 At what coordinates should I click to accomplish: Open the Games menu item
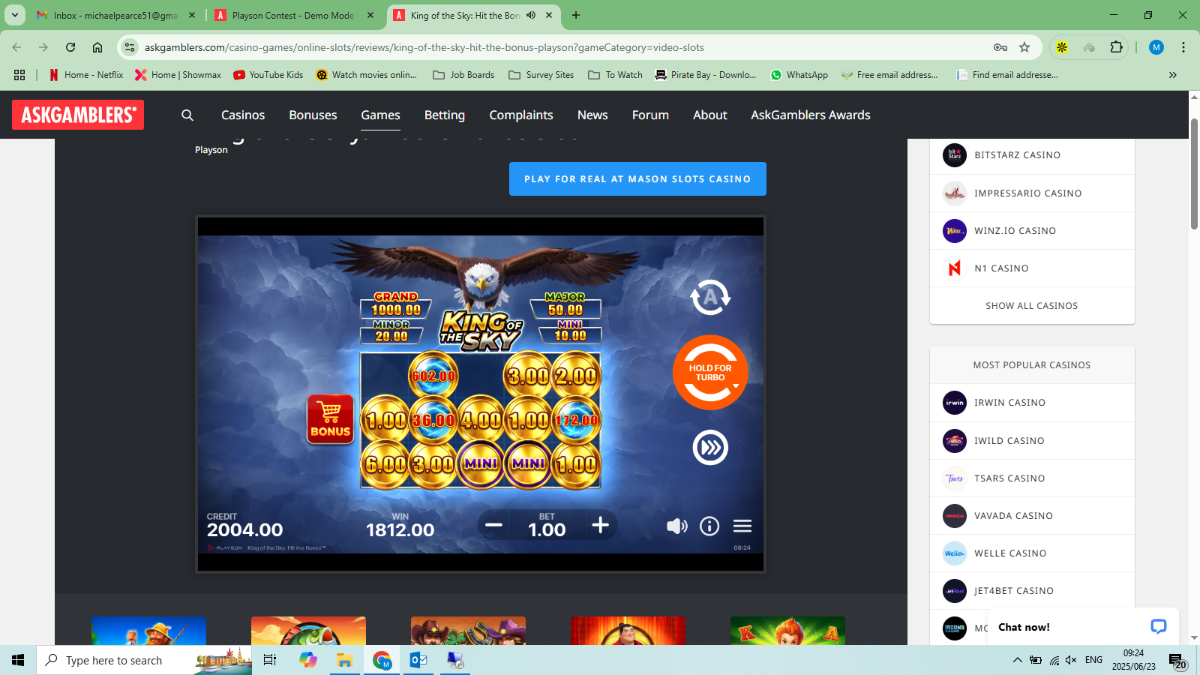pyautogui.click(x=381, y=115)
